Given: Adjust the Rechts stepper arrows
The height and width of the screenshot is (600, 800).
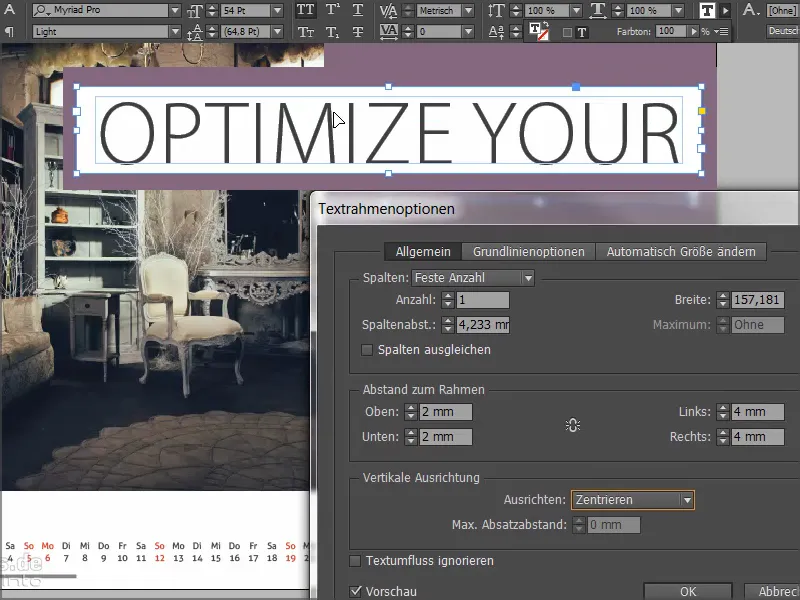Looking at the screenshot, I should [x=722, y=437].
